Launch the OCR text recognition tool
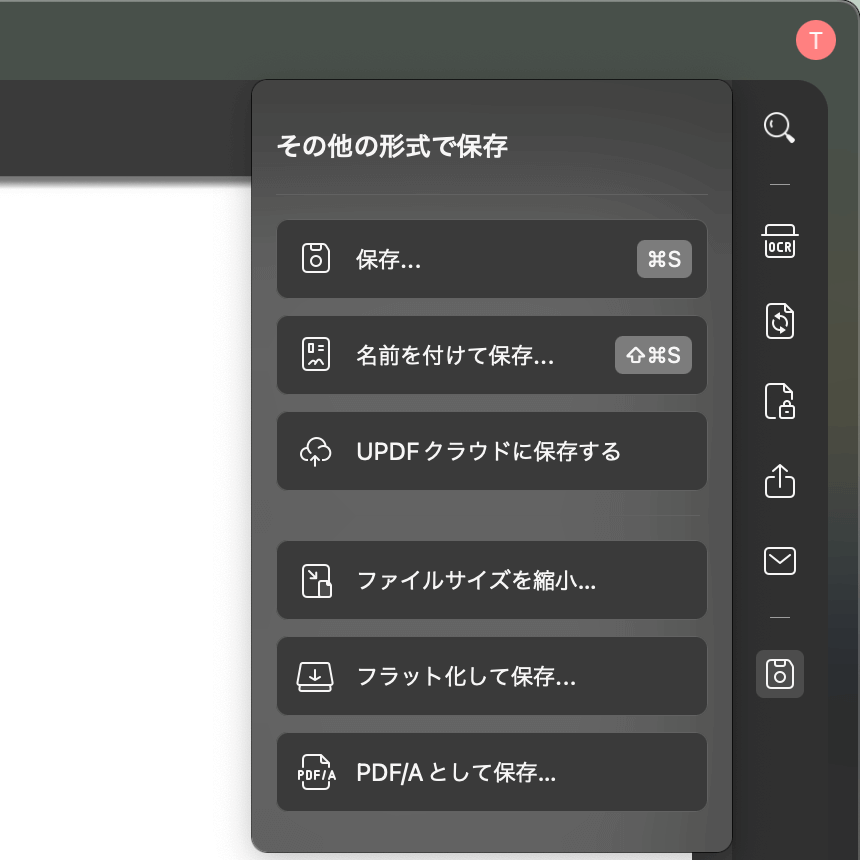Image resolution: width=860 pixels, height=860 pixels. pos(779,241)
